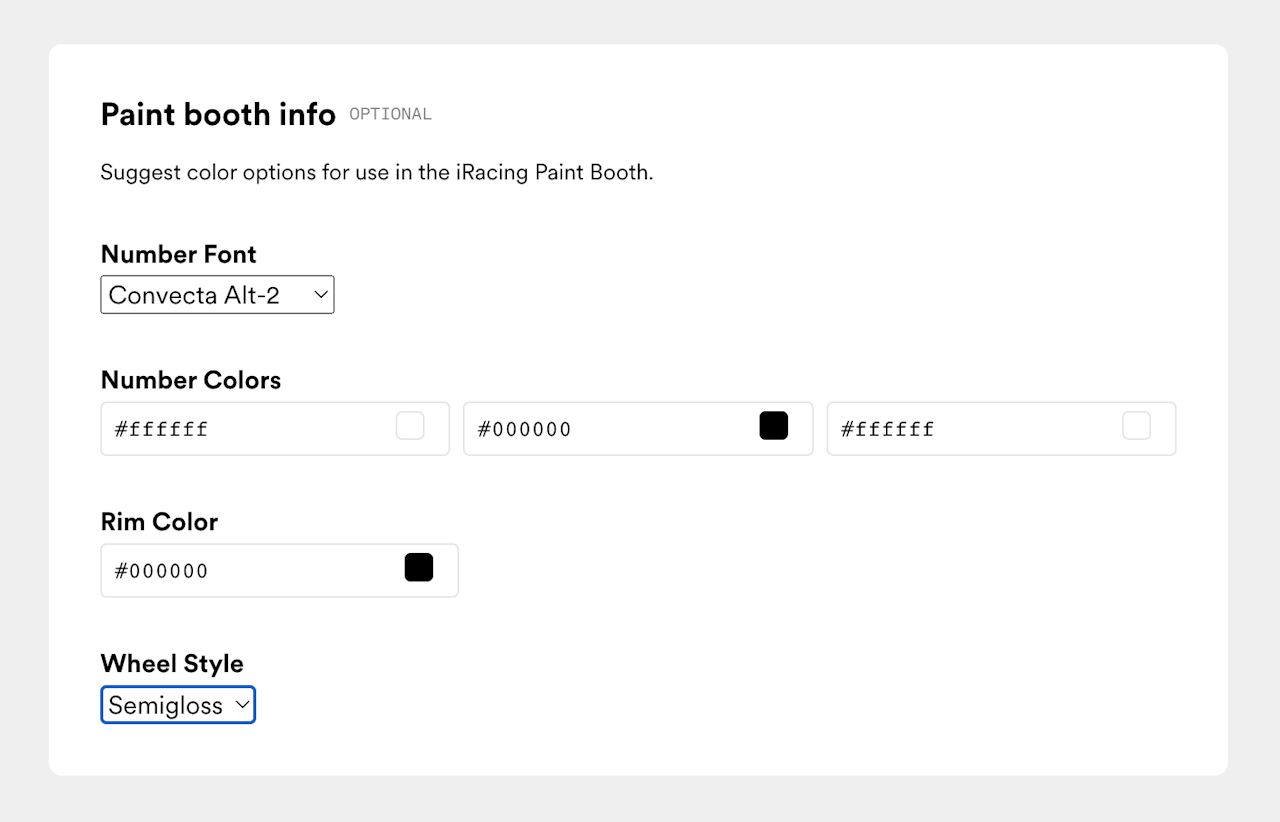Open the black swatch in second Number Color
Viewport: 1280px width, 822px height.
point(774,426)
